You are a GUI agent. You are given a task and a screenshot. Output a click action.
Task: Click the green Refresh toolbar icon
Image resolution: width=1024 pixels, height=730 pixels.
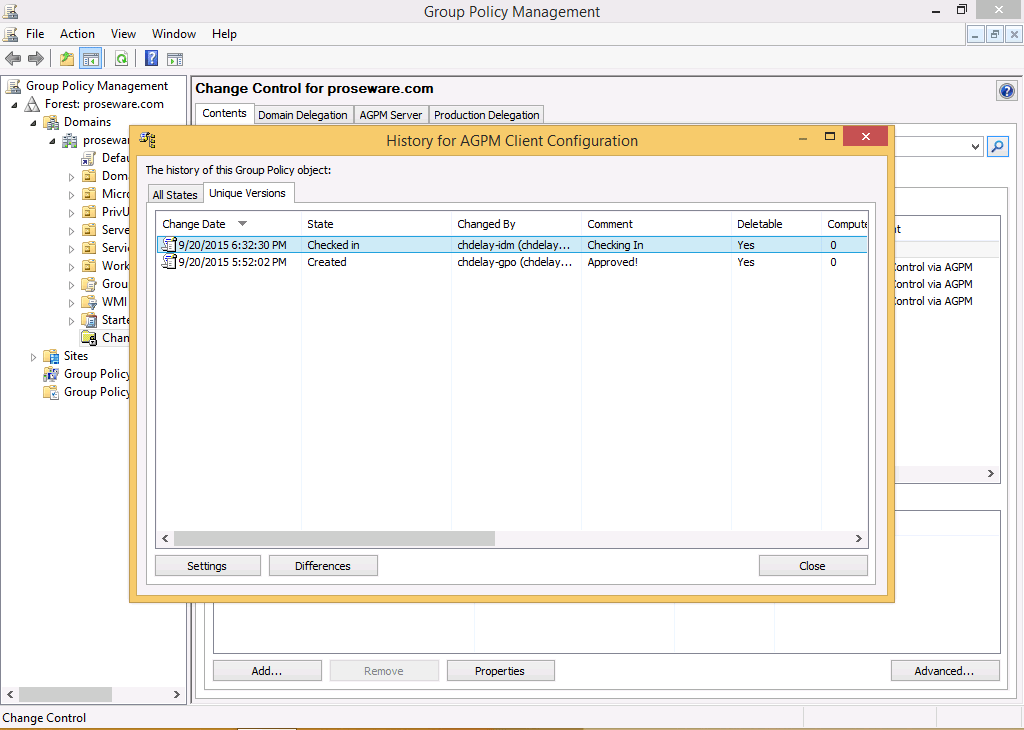click(x=121, y=59)
